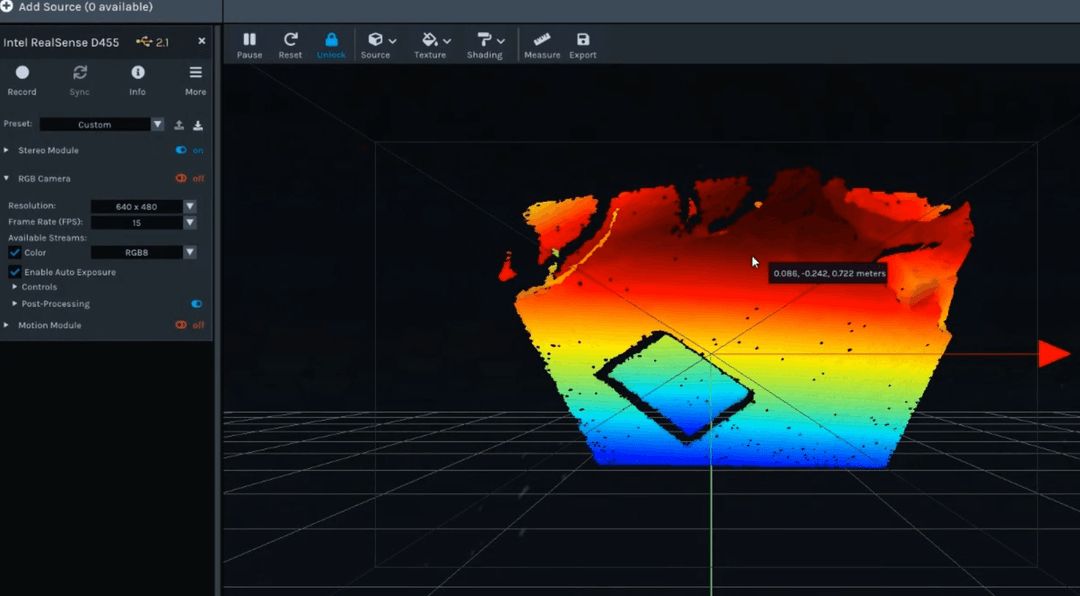Open the device Info panel
1080x596 pixels.
(138, 78)
